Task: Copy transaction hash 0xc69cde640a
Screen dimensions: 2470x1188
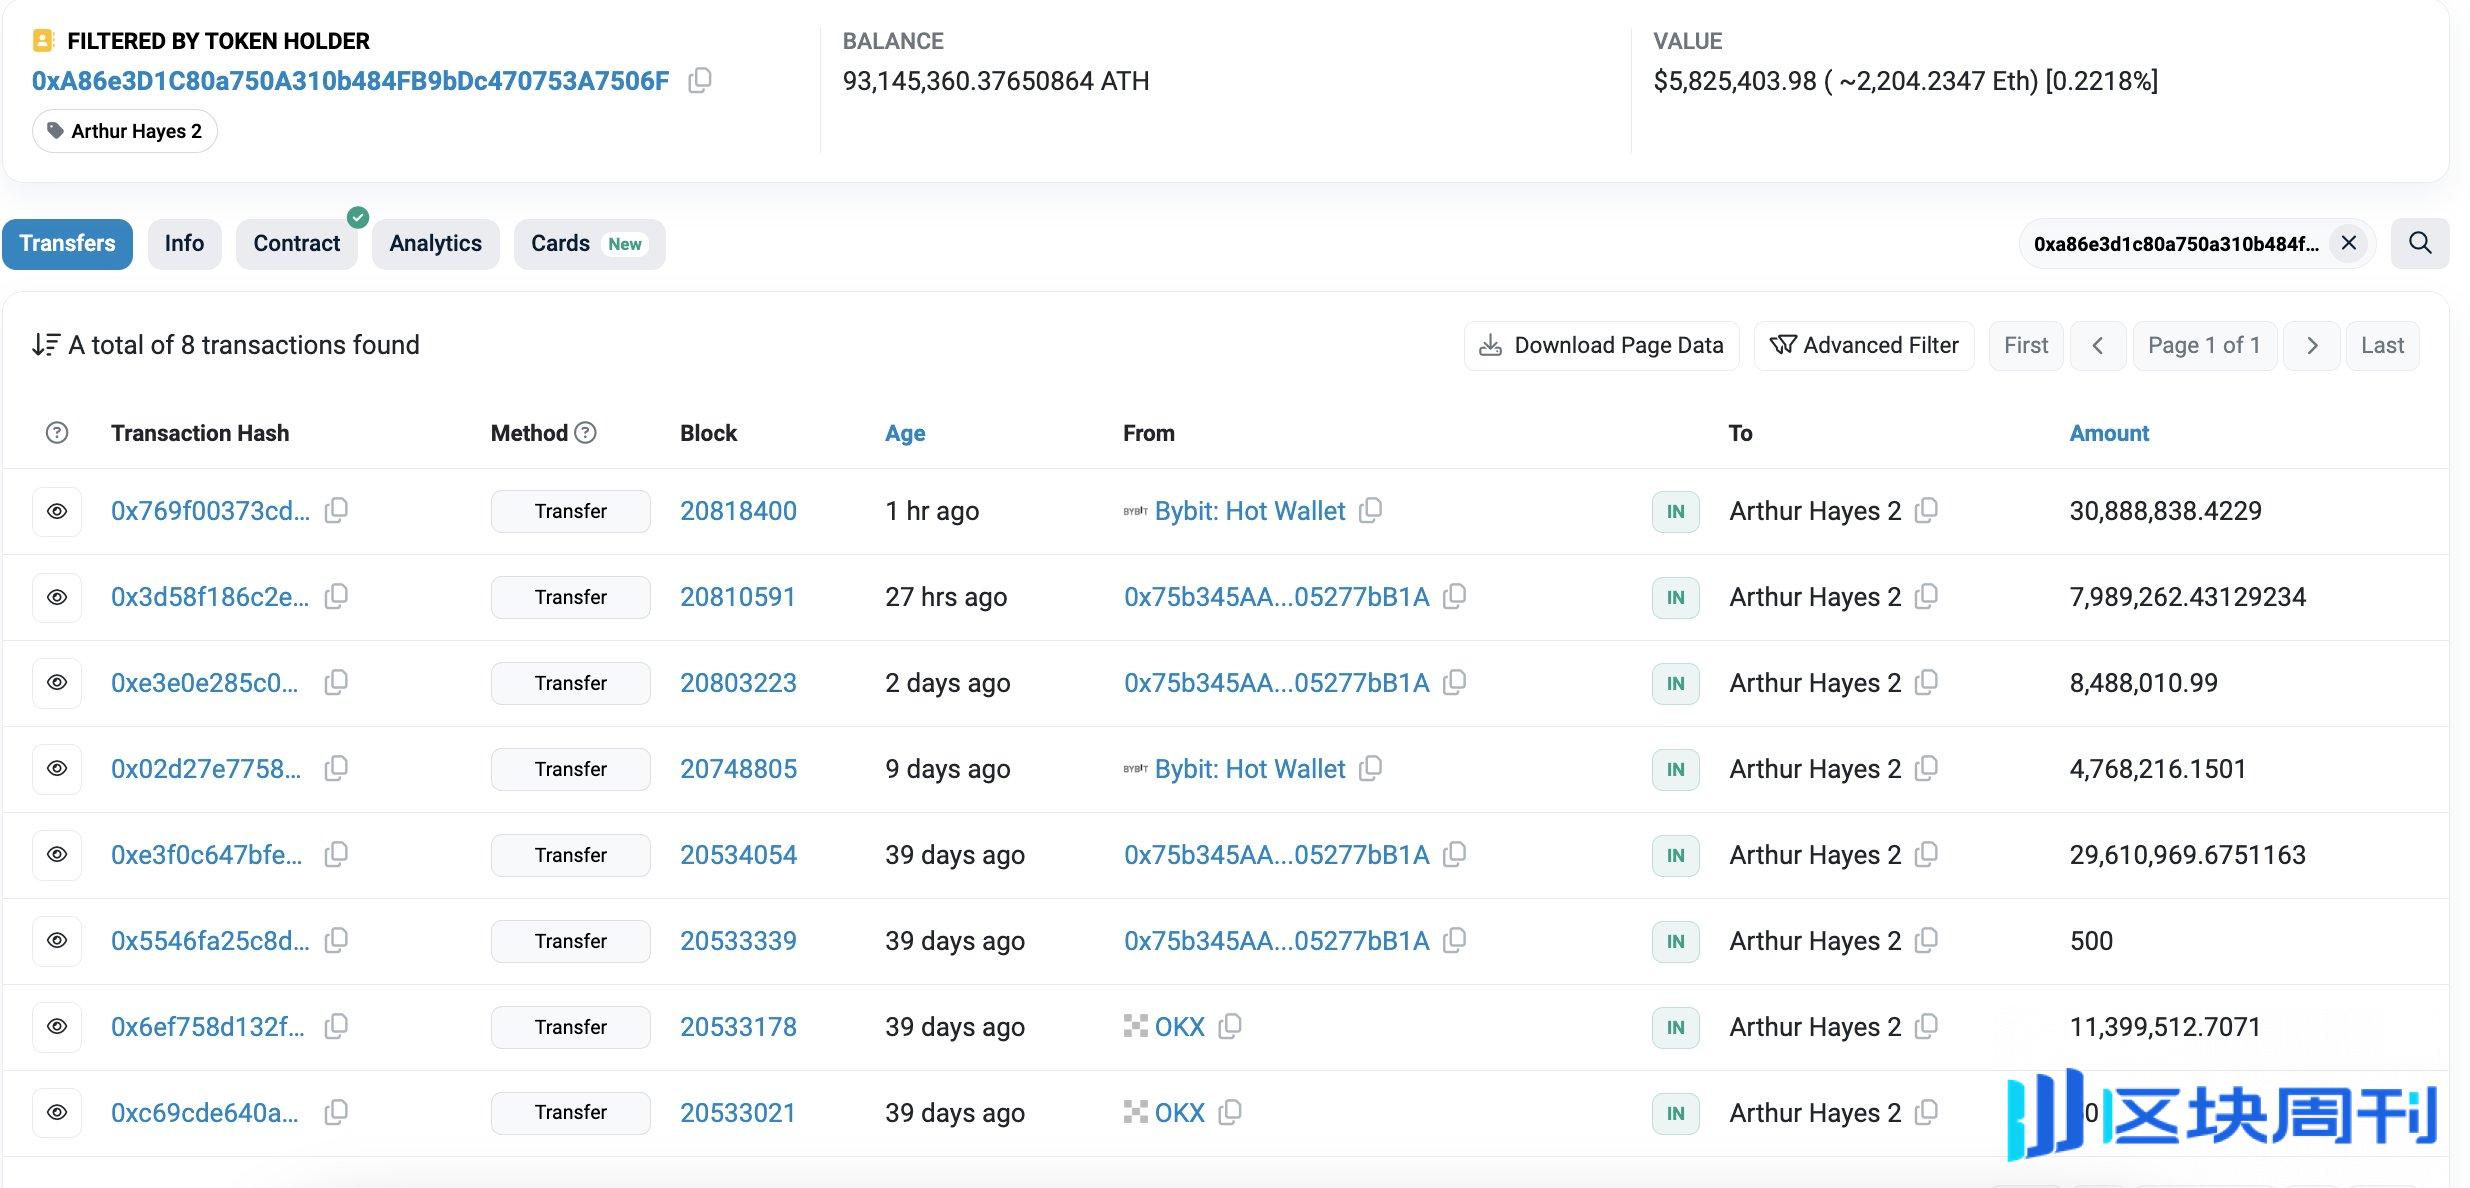Action: [x=337, y=1112]
